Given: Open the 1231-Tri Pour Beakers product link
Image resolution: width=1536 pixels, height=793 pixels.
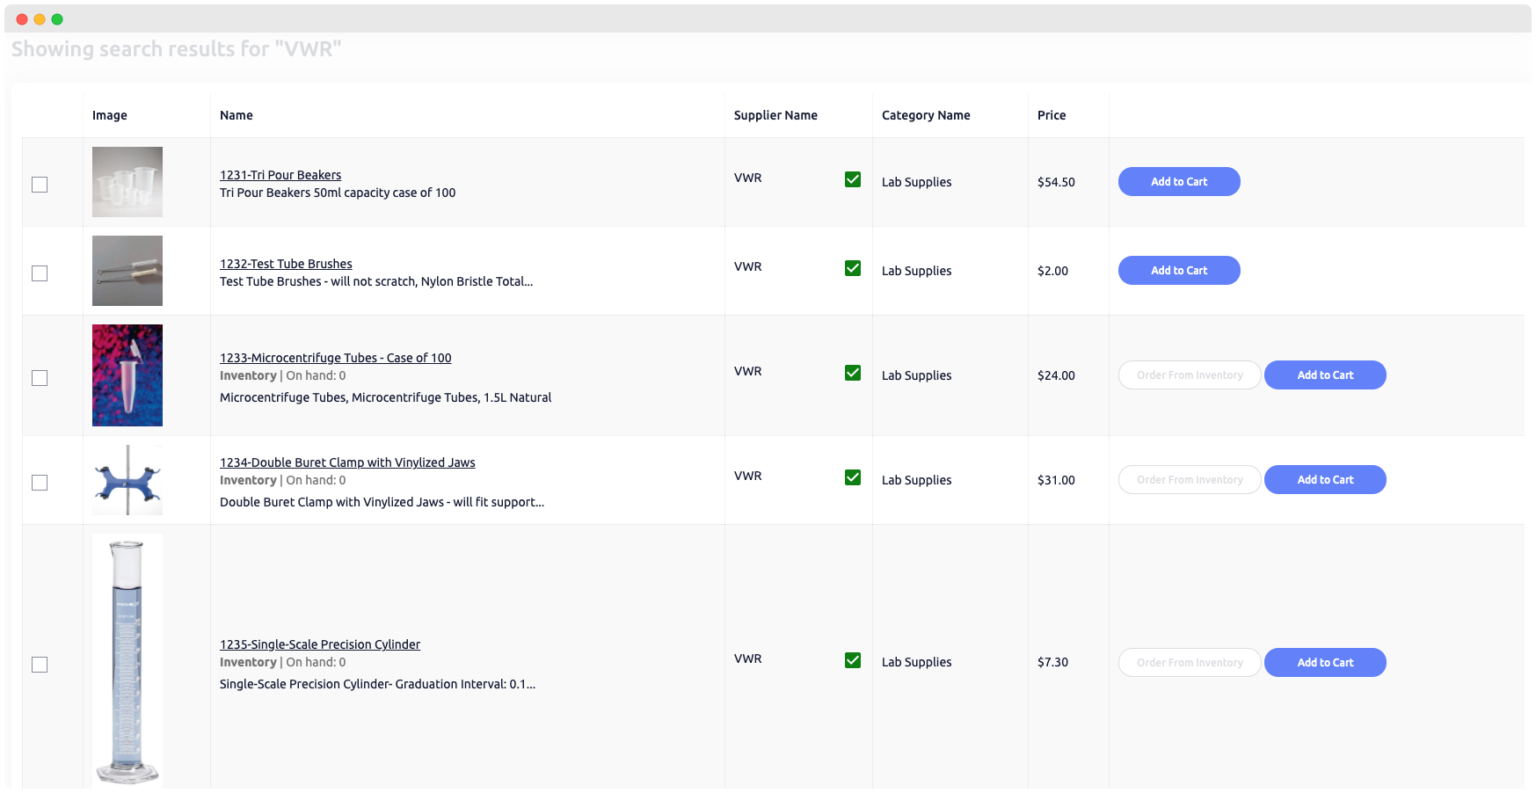Looking at the screenshot, I should click(x=280, y=174).
